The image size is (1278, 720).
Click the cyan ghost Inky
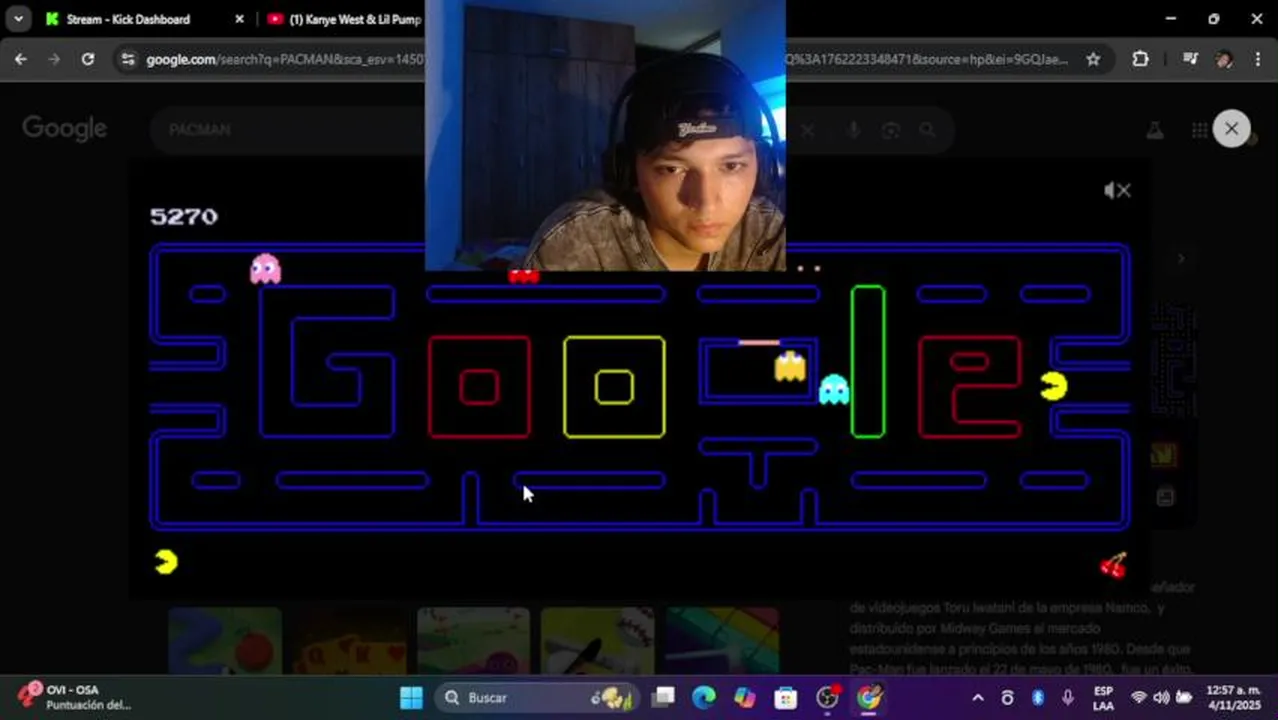(x=834, y=389)
